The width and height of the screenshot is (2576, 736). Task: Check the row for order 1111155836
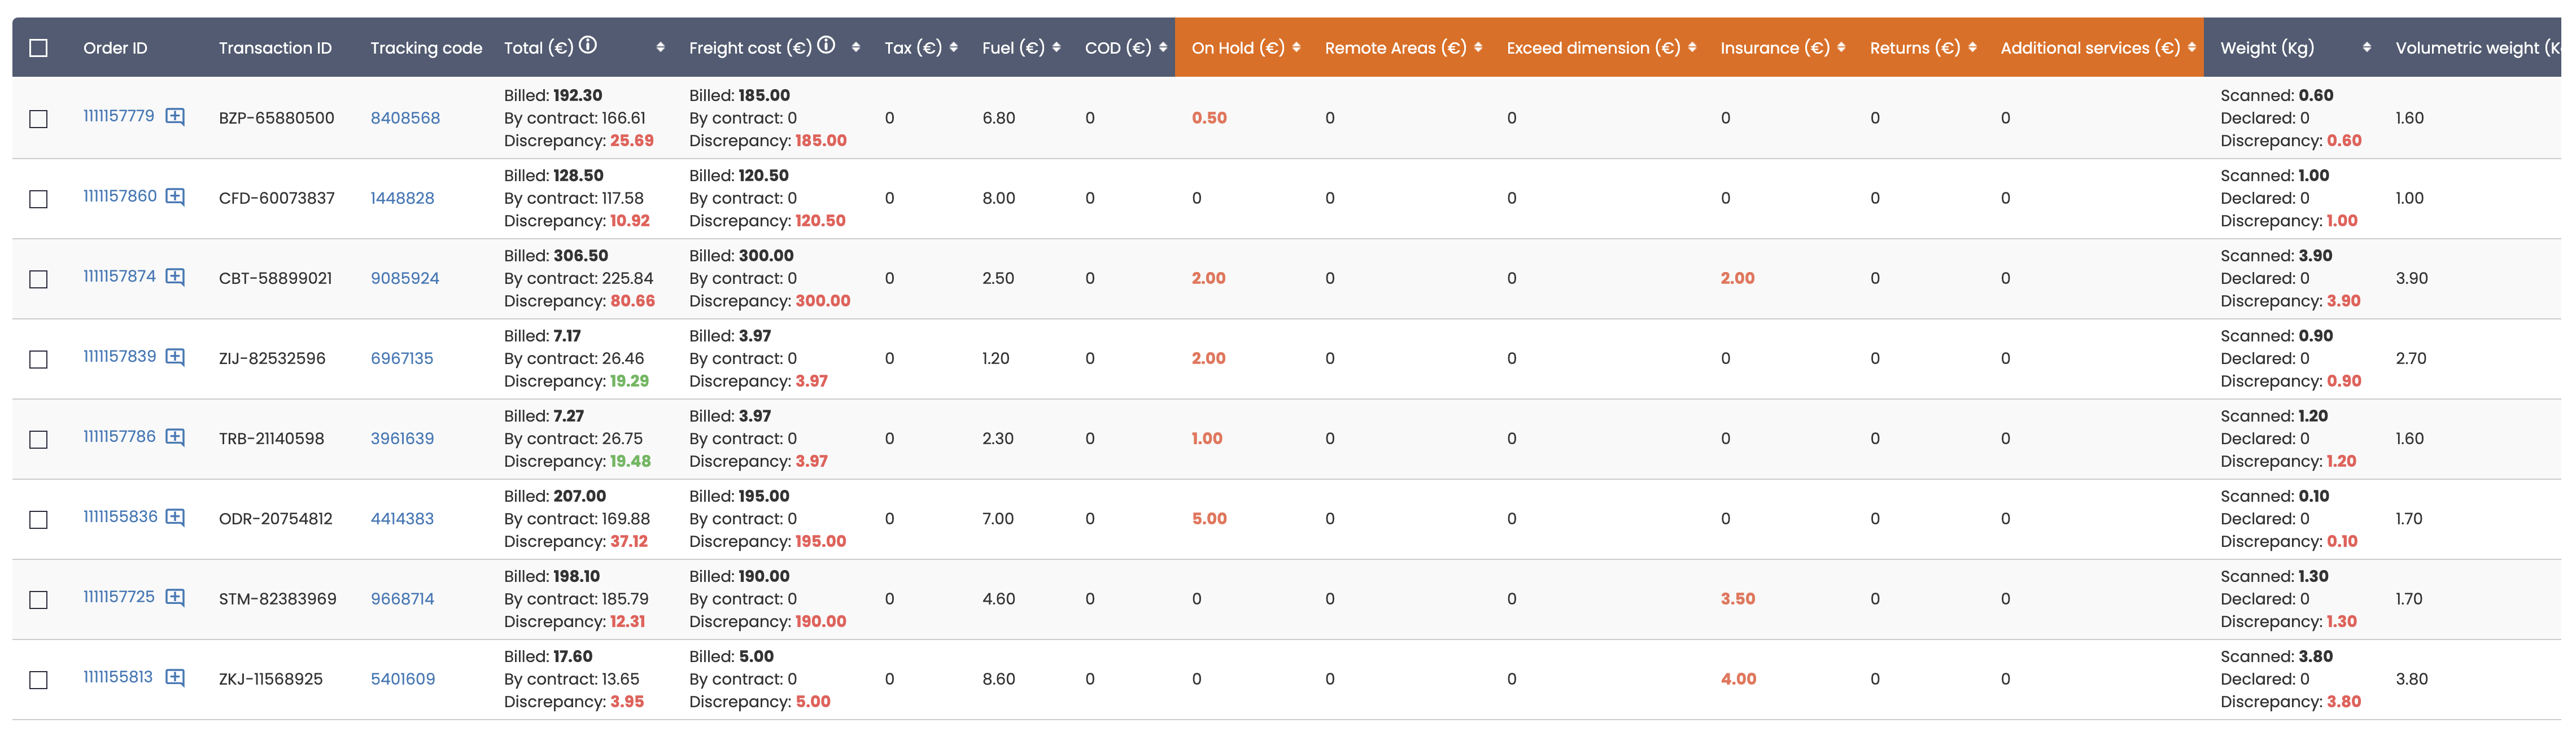(39, 520)
